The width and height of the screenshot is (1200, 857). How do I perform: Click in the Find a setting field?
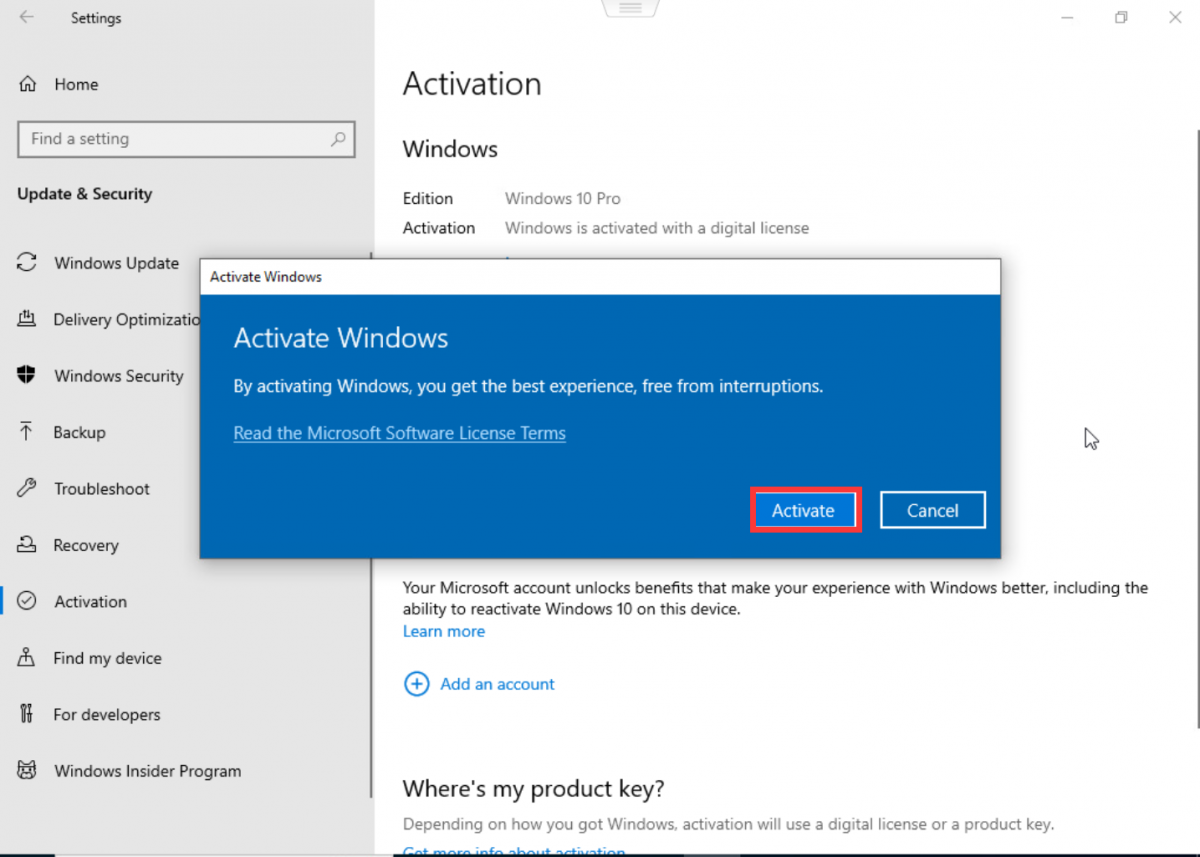186,139
